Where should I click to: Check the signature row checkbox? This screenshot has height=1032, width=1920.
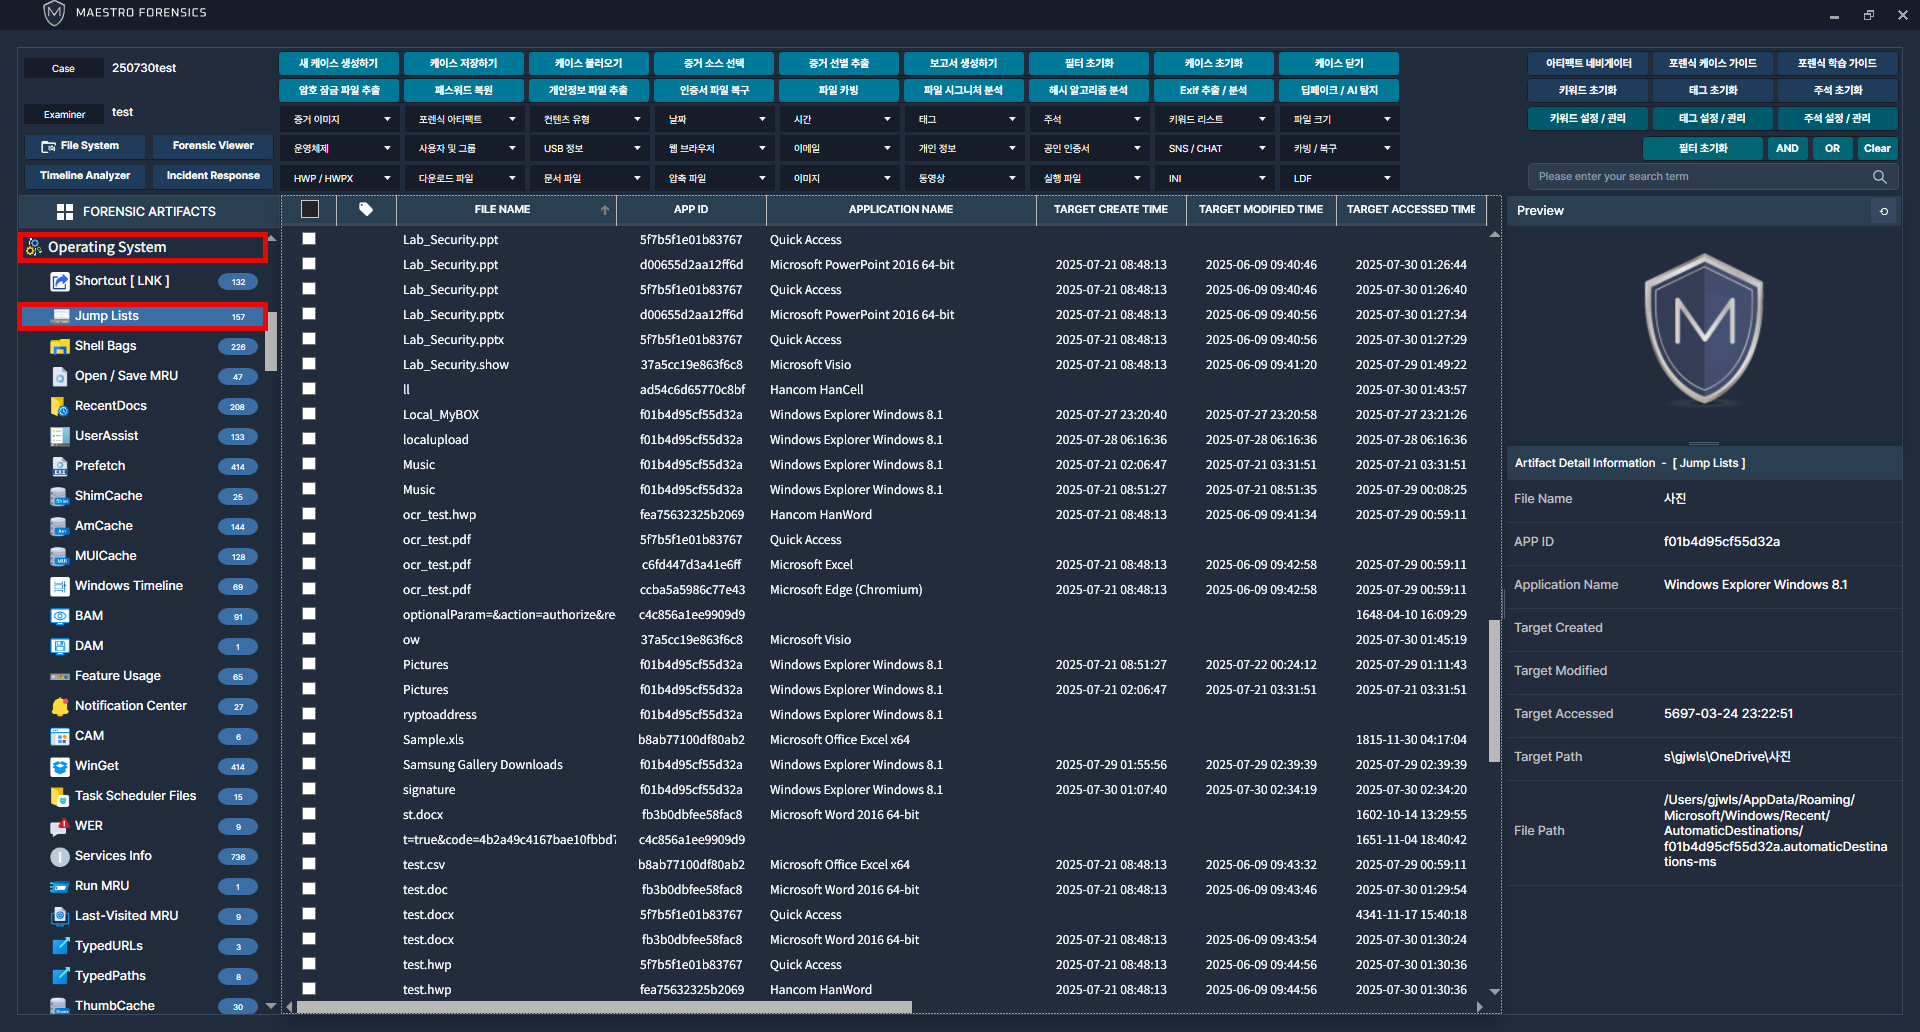tap(309, 789)
